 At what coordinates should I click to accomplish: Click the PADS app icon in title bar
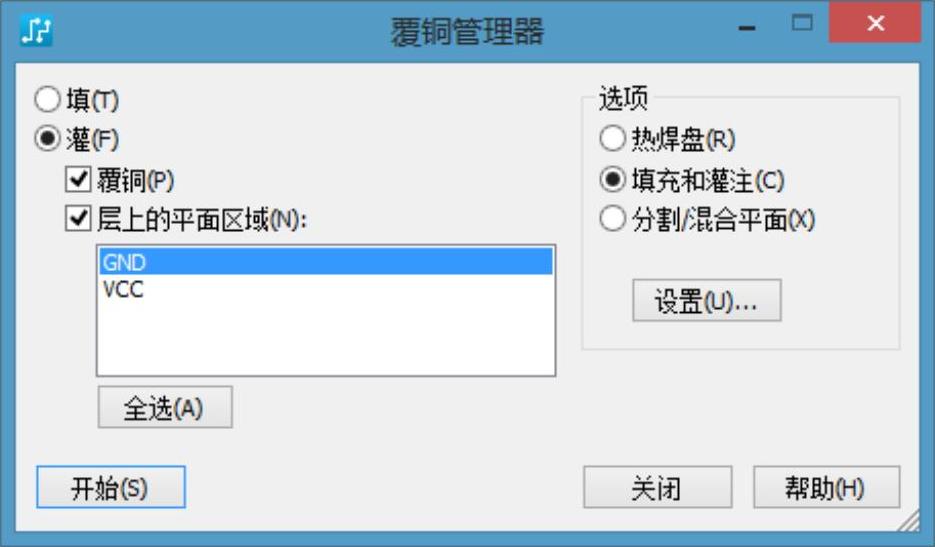[x=36, y=30]
